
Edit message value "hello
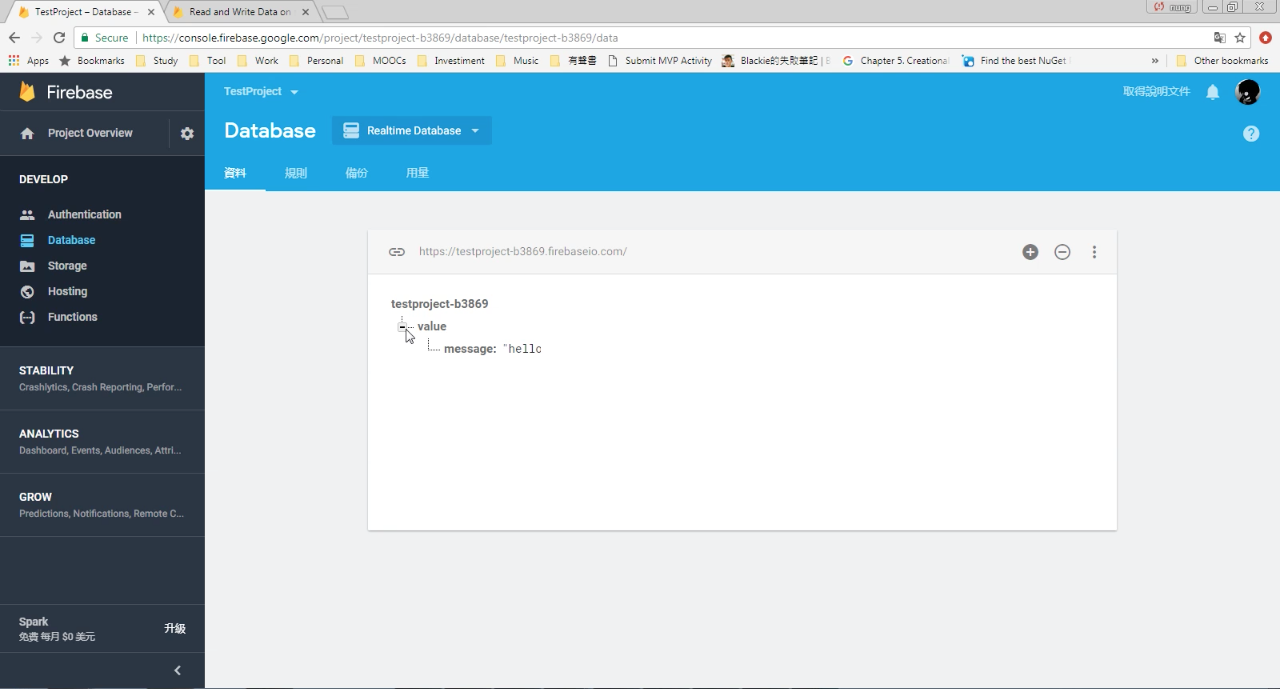(522, 349)
